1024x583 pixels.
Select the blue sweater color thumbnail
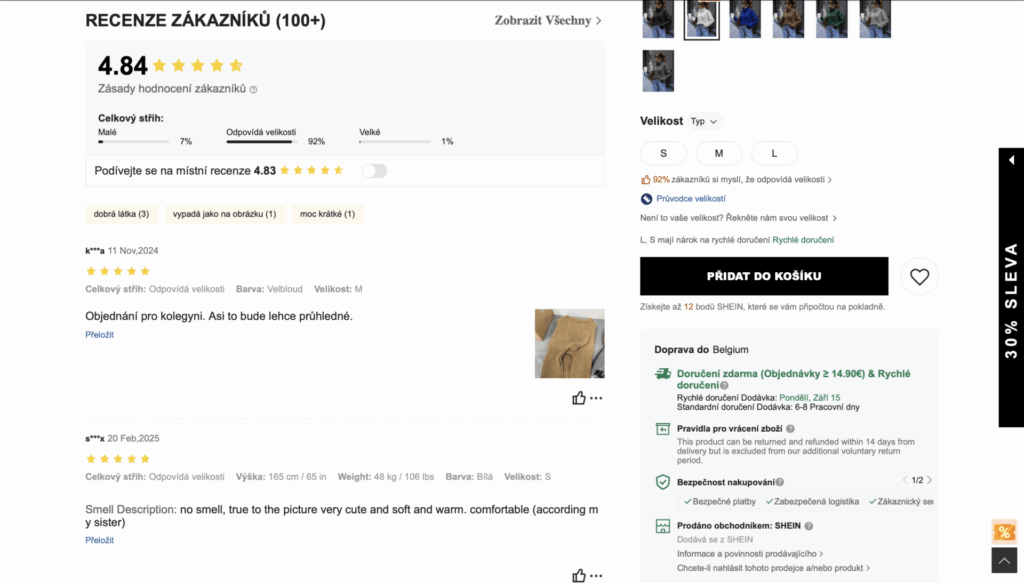pos(745,18)
